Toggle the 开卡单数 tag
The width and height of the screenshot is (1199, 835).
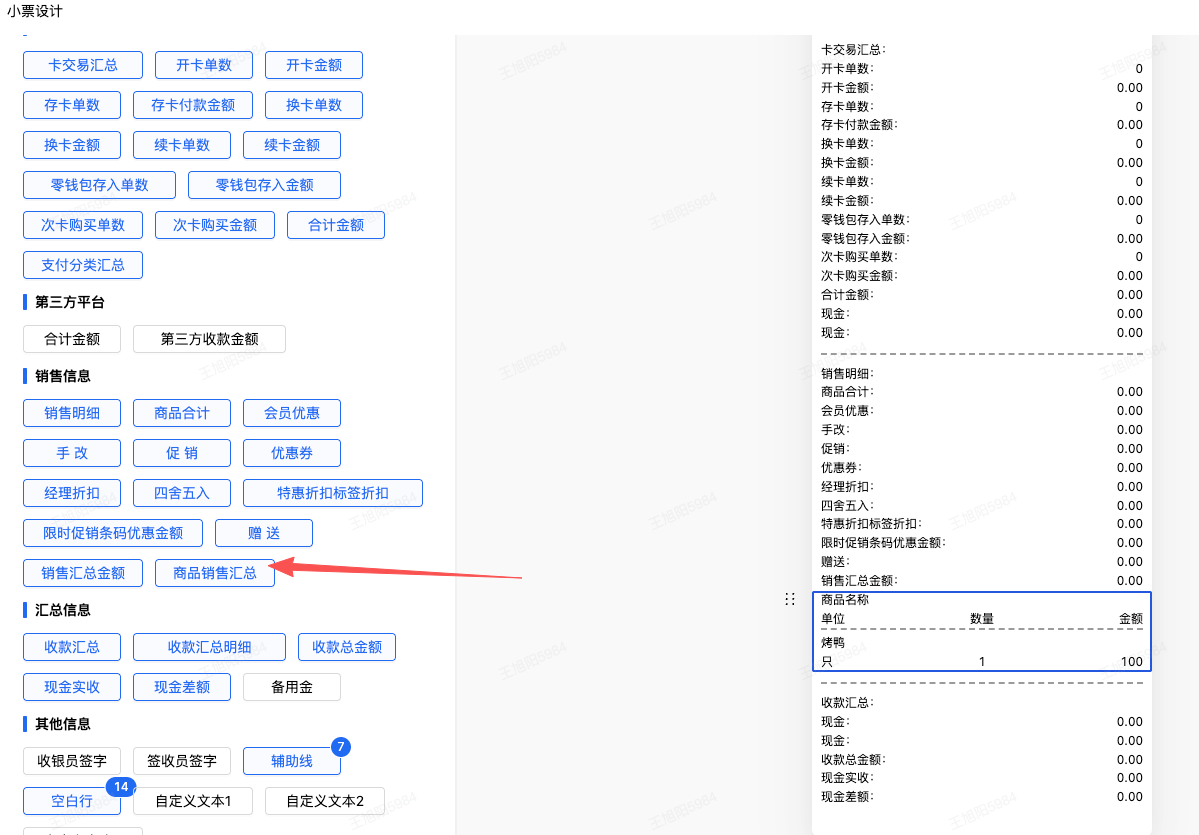point(203,65)
